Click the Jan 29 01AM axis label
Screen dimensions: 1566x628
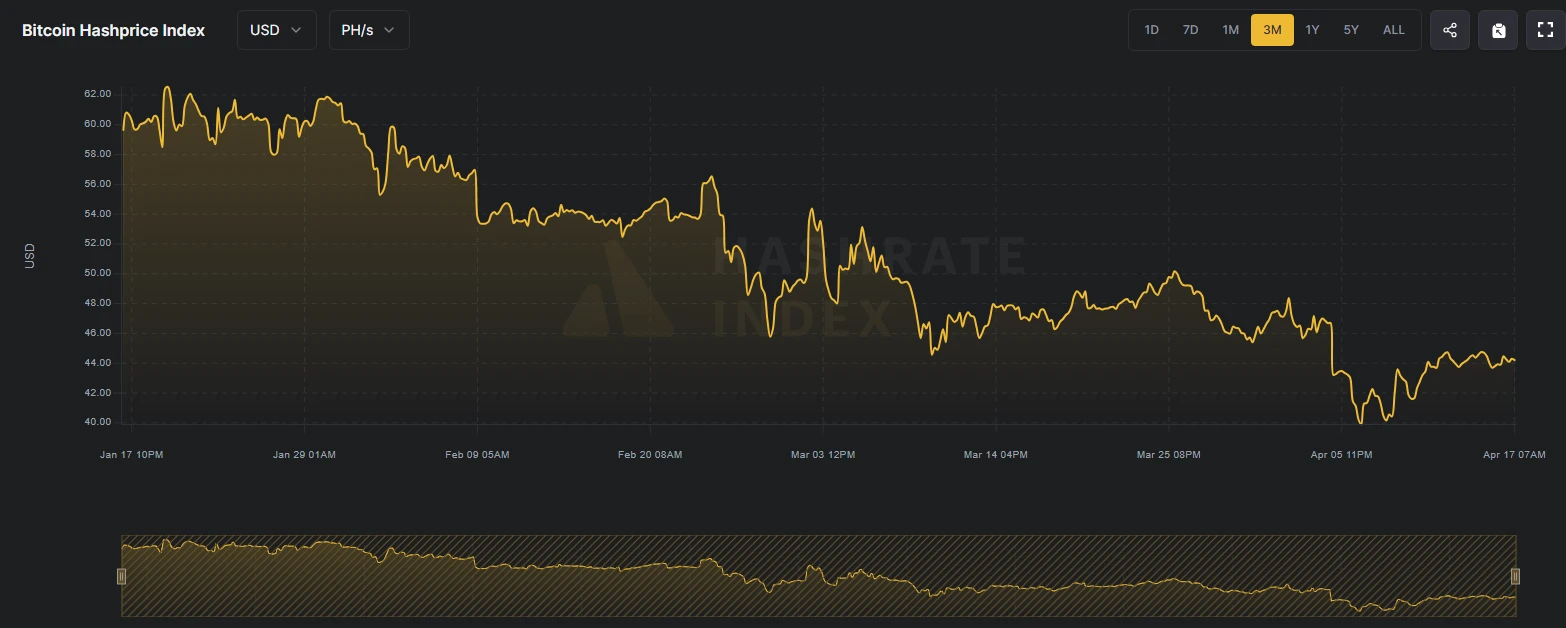click(304, 455)
